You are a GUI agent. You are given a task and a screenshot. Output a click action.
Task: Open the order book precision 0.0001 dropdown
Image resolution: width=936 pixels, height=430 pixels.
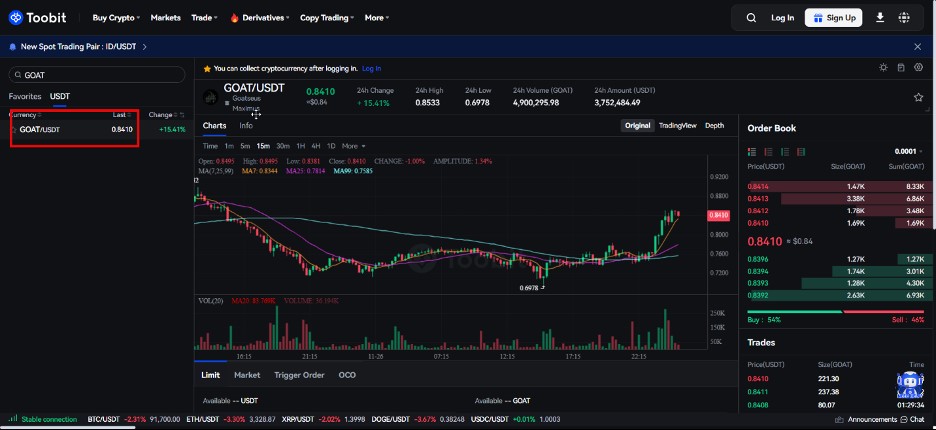pyautogui.click(x=909, y=152)
